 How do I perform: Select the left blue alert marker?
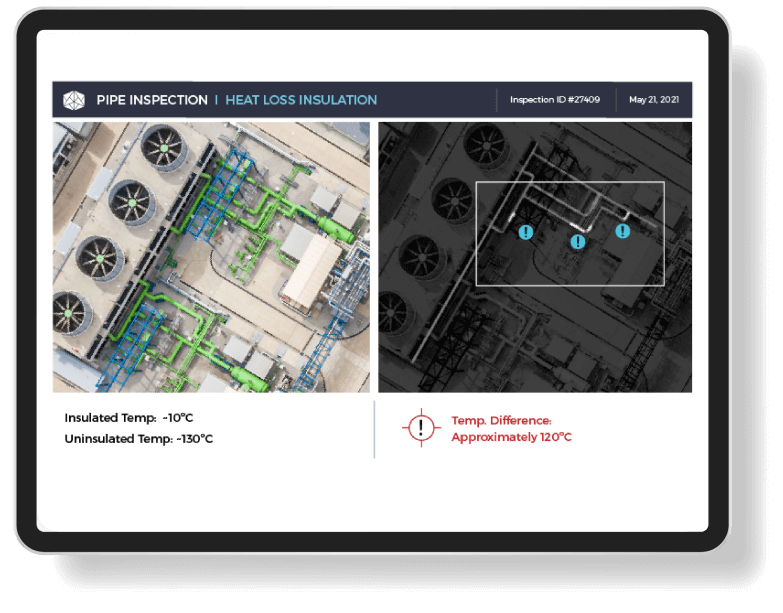[x=525, y=232]
